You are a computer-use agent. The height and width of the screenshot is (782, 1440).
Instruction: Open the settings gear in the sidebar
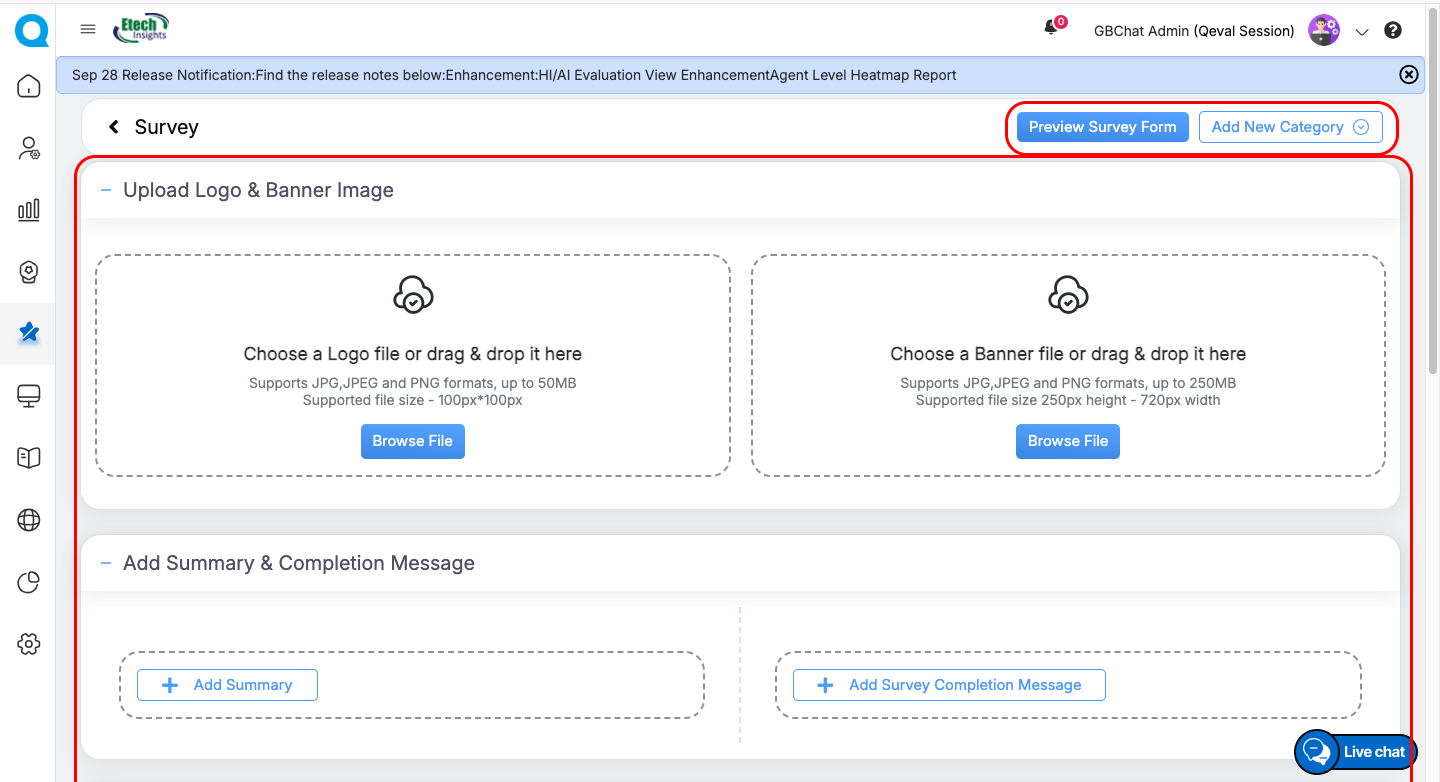[x=29, y=644]
